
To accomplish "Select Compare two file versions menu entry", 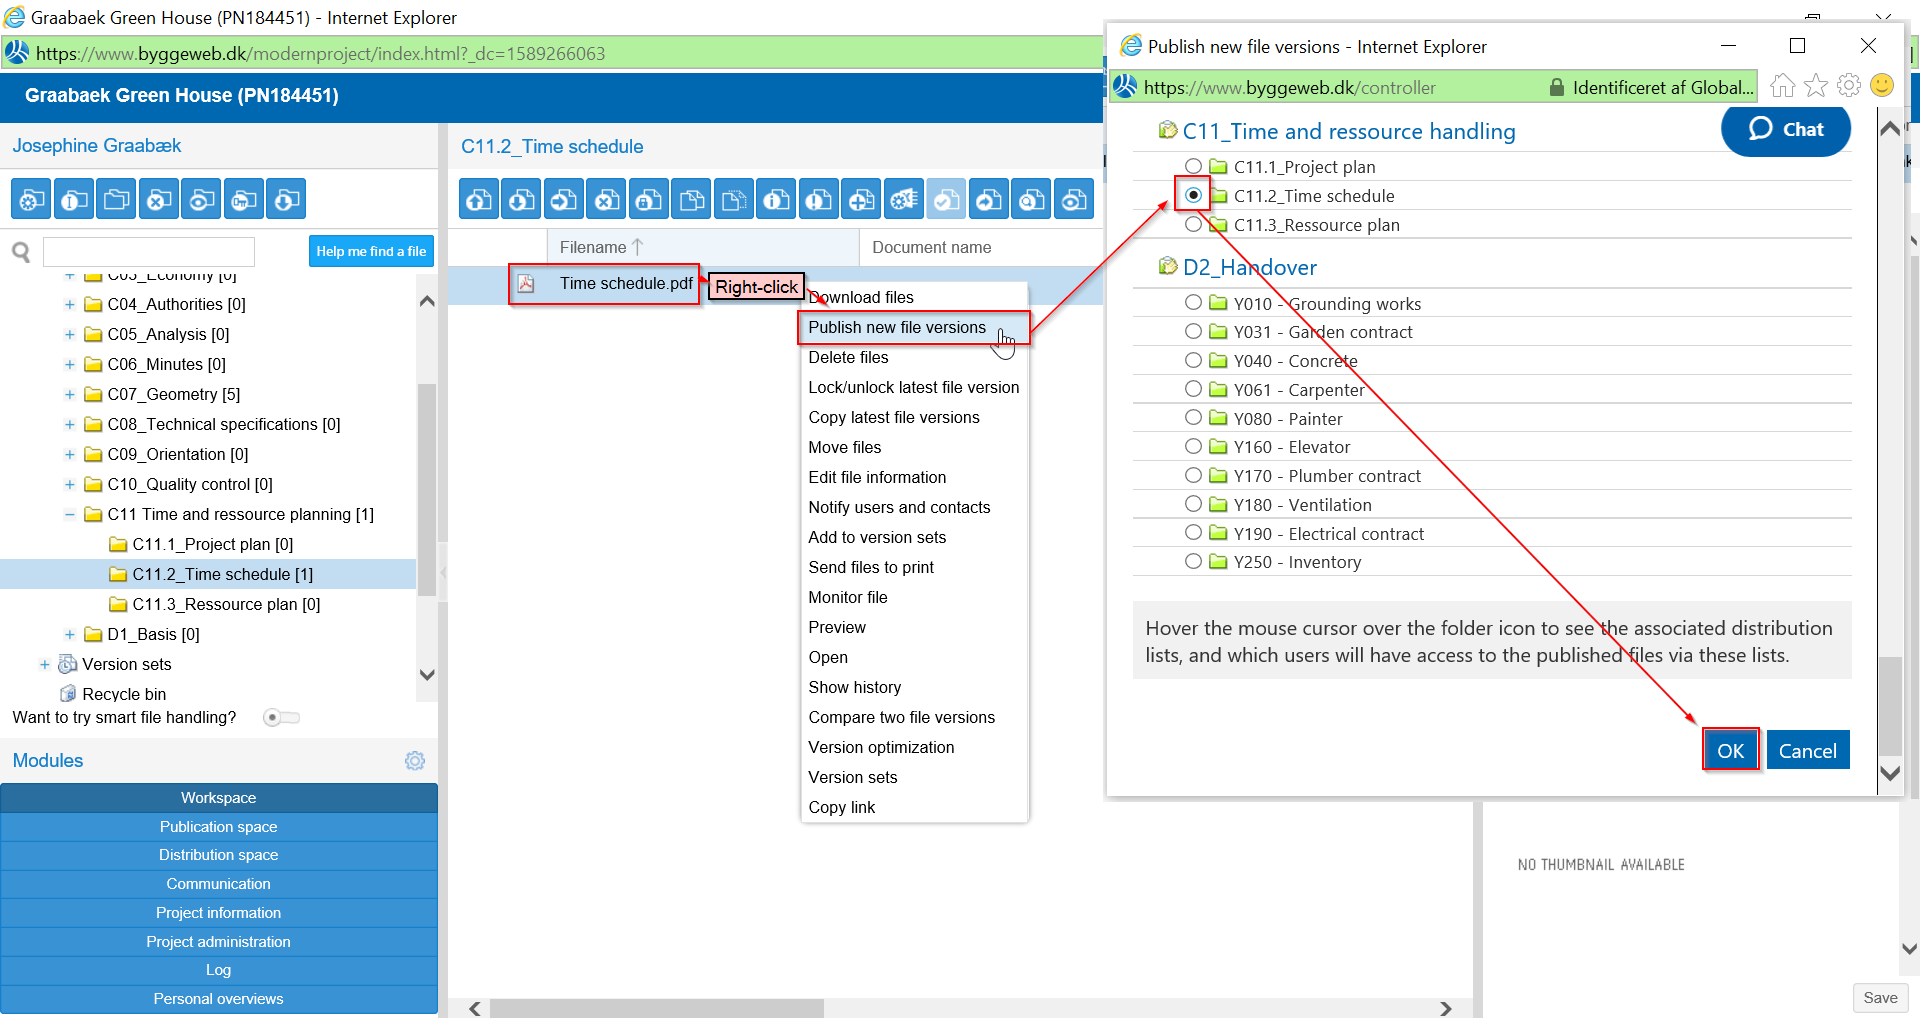I will pyautogui.click(x=901, y=717).
